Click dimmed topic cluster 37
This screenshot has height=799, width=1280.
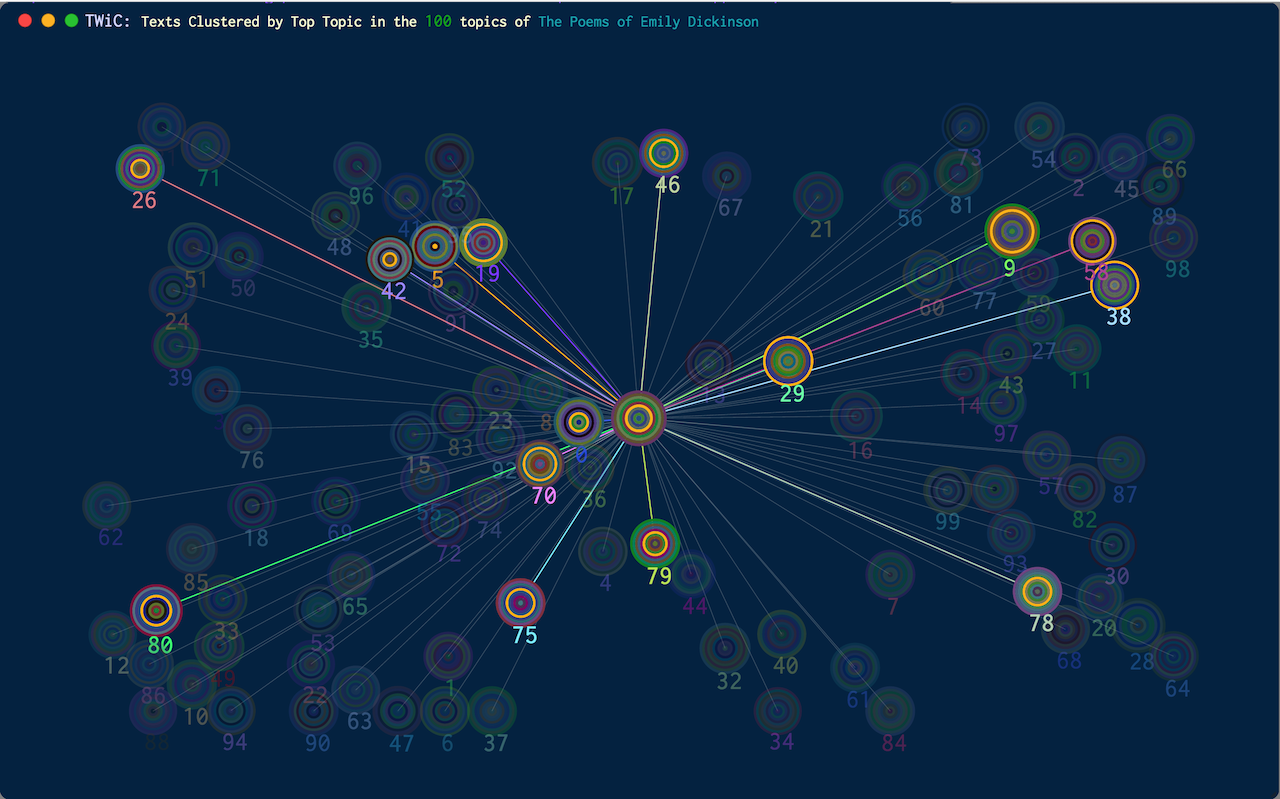pyautogui.click(x=492, y=711)
